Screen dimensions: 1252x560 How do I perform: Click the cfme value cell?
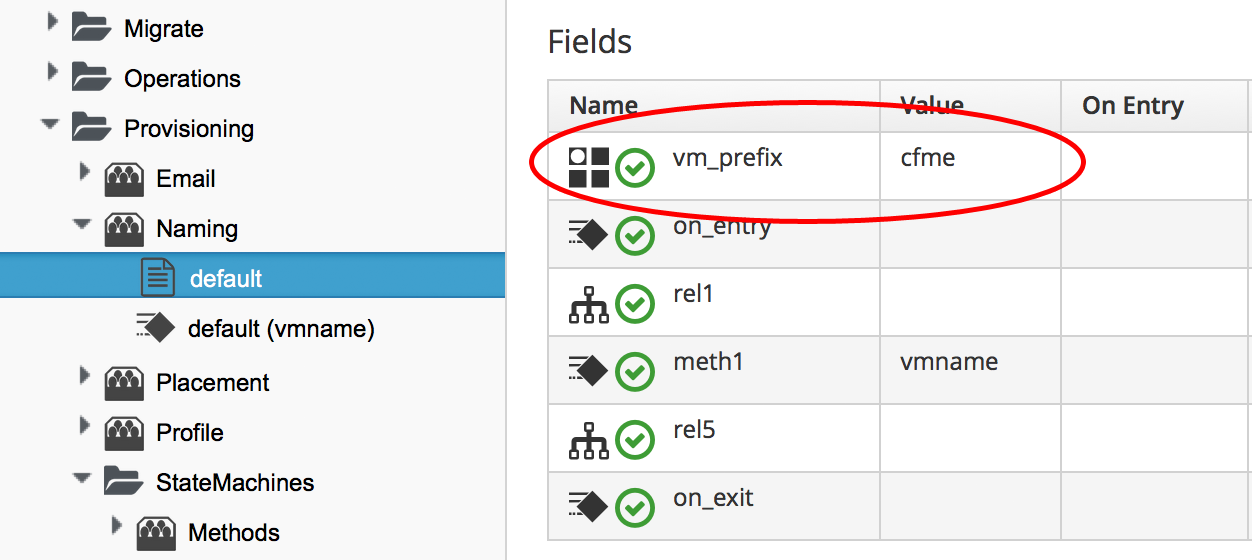click(x=928, y=158)
